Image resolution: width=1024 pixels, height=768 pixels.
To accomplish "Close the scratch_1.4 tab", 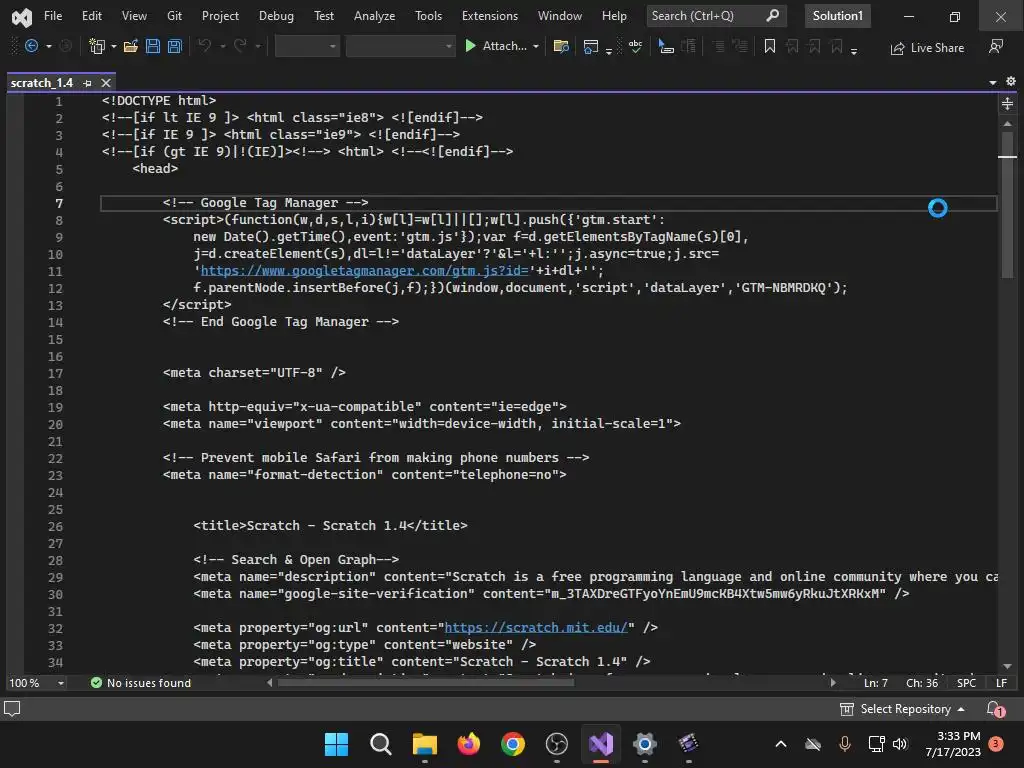I will tap(106, 82).
